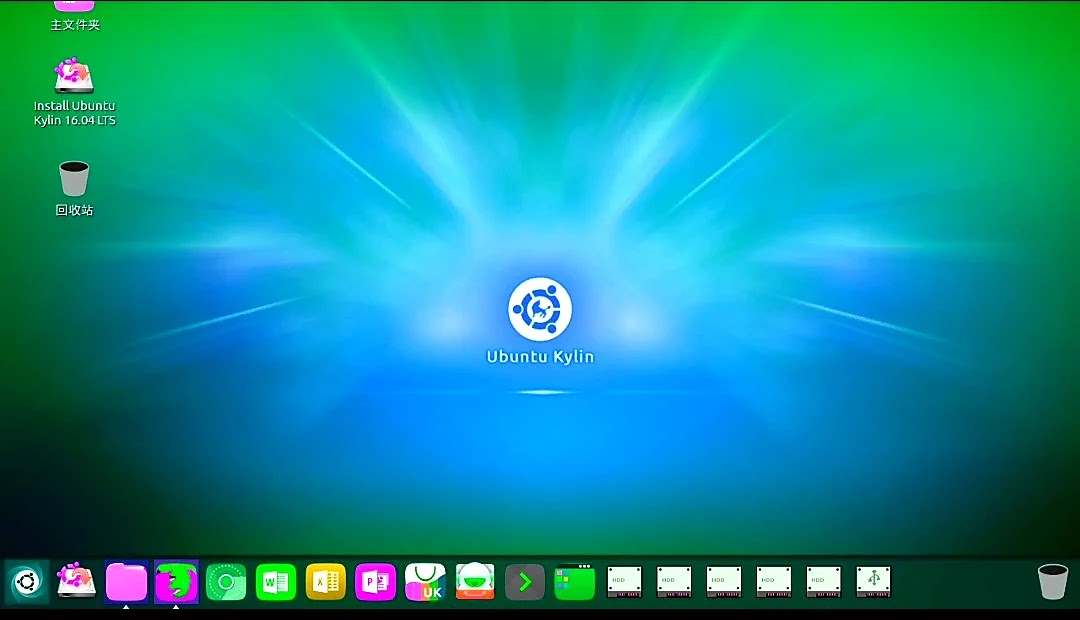Click the 主文件夹 desktop label

[x=75, y=25]
